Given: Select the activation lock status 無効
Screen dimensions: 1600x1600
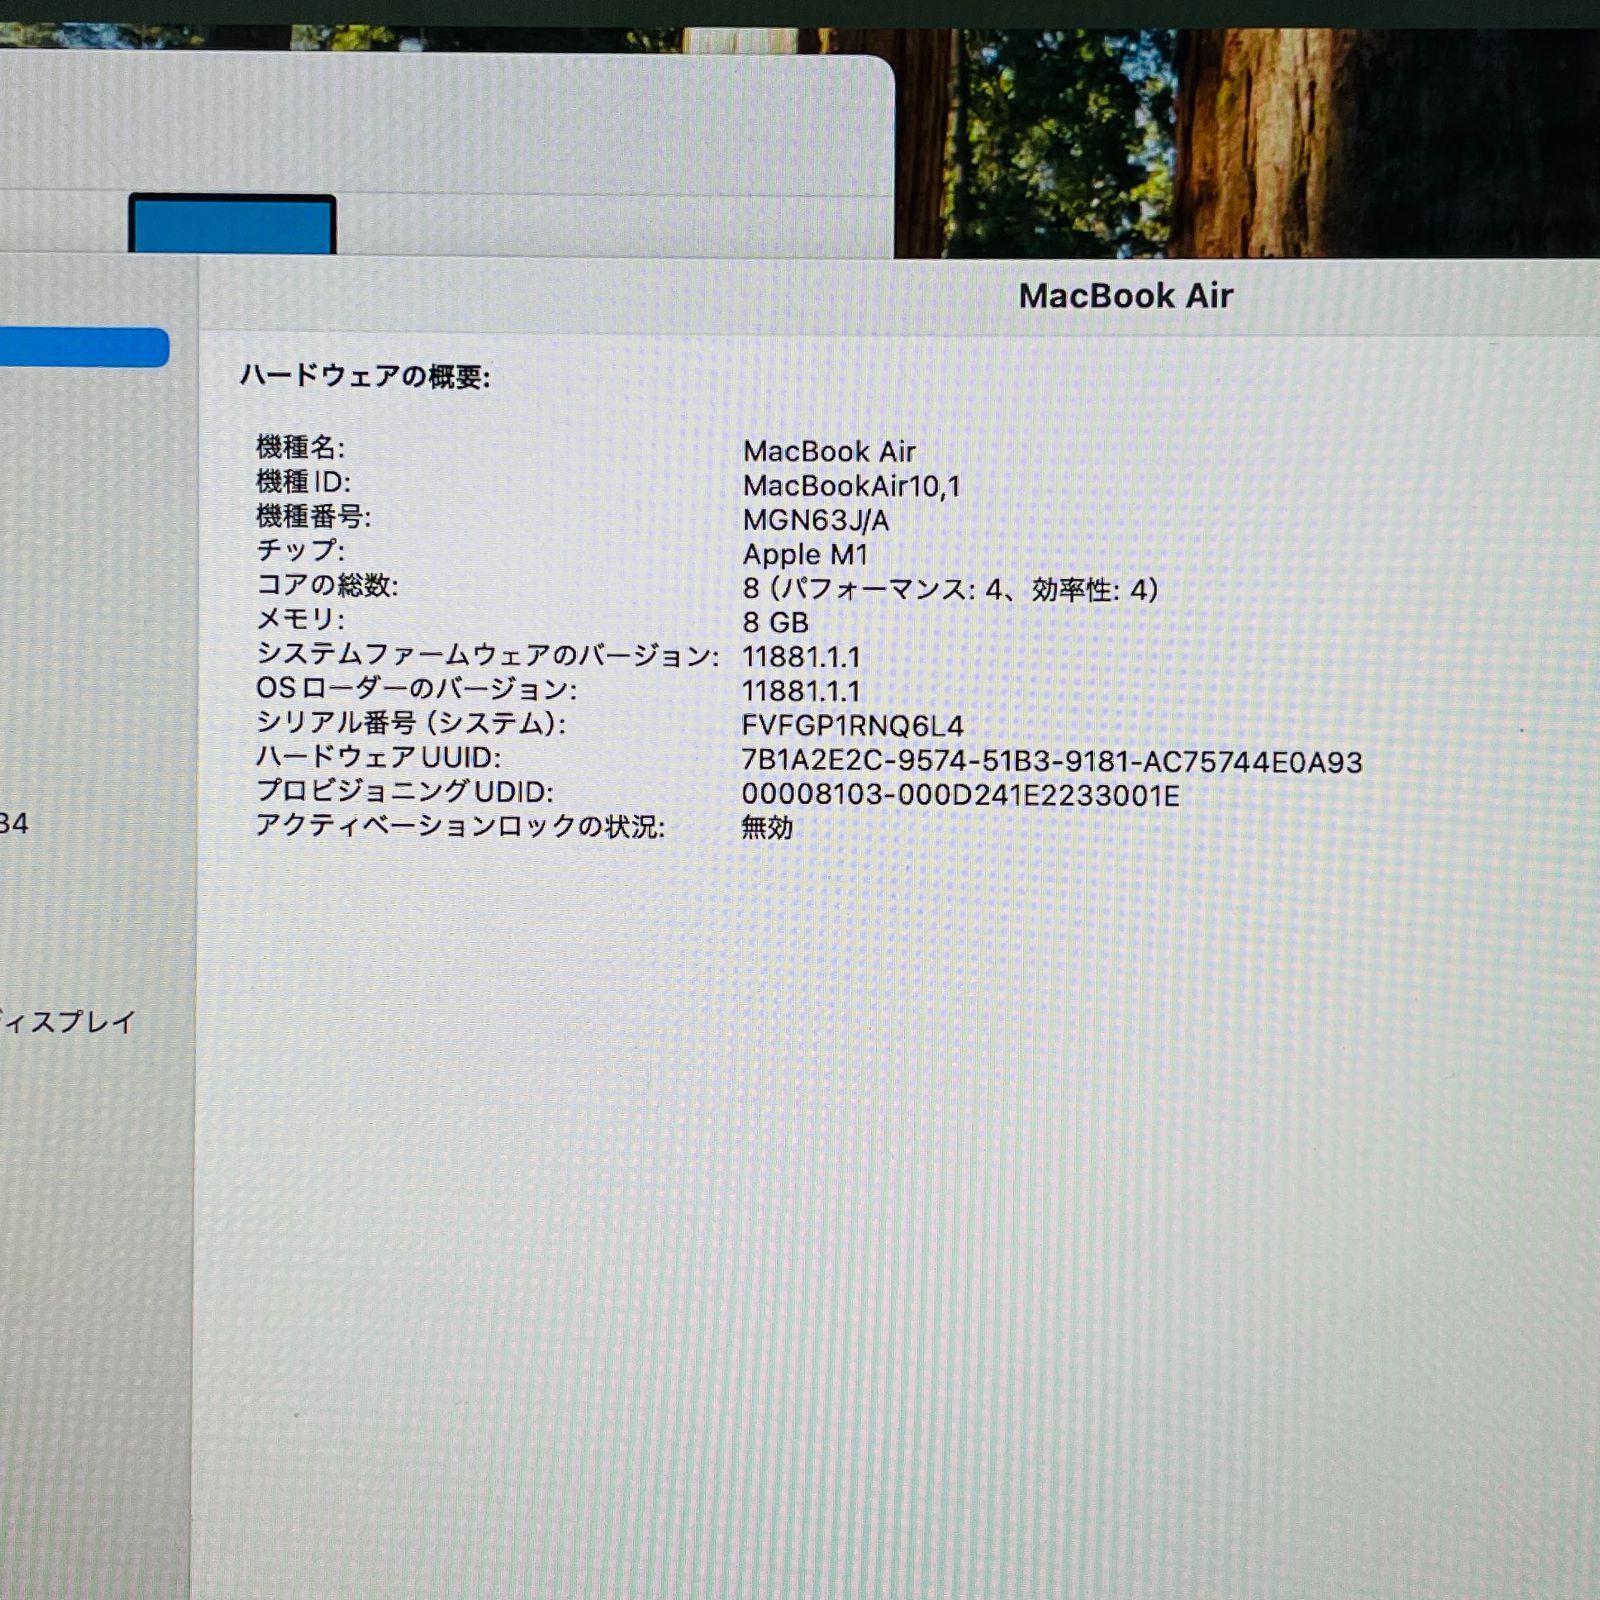Looking at the screenshot, I should (767, 828).
